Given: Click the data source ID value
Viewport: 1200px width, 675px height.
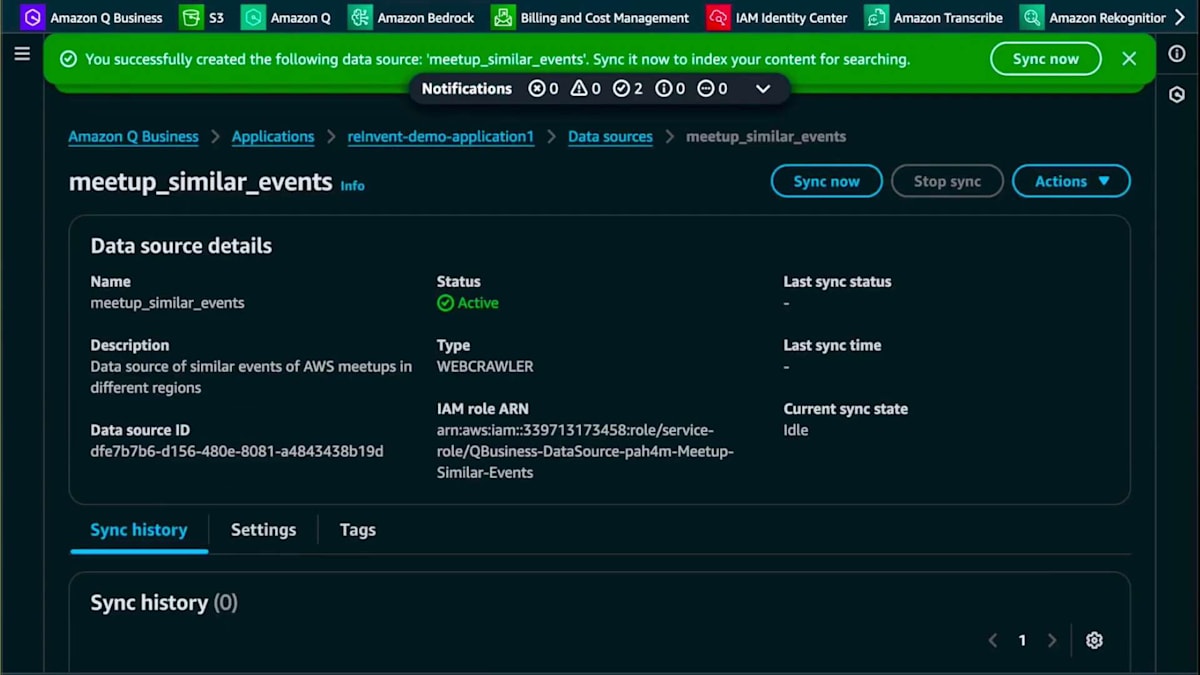Looking at the screenshot, I should (237, 451).
